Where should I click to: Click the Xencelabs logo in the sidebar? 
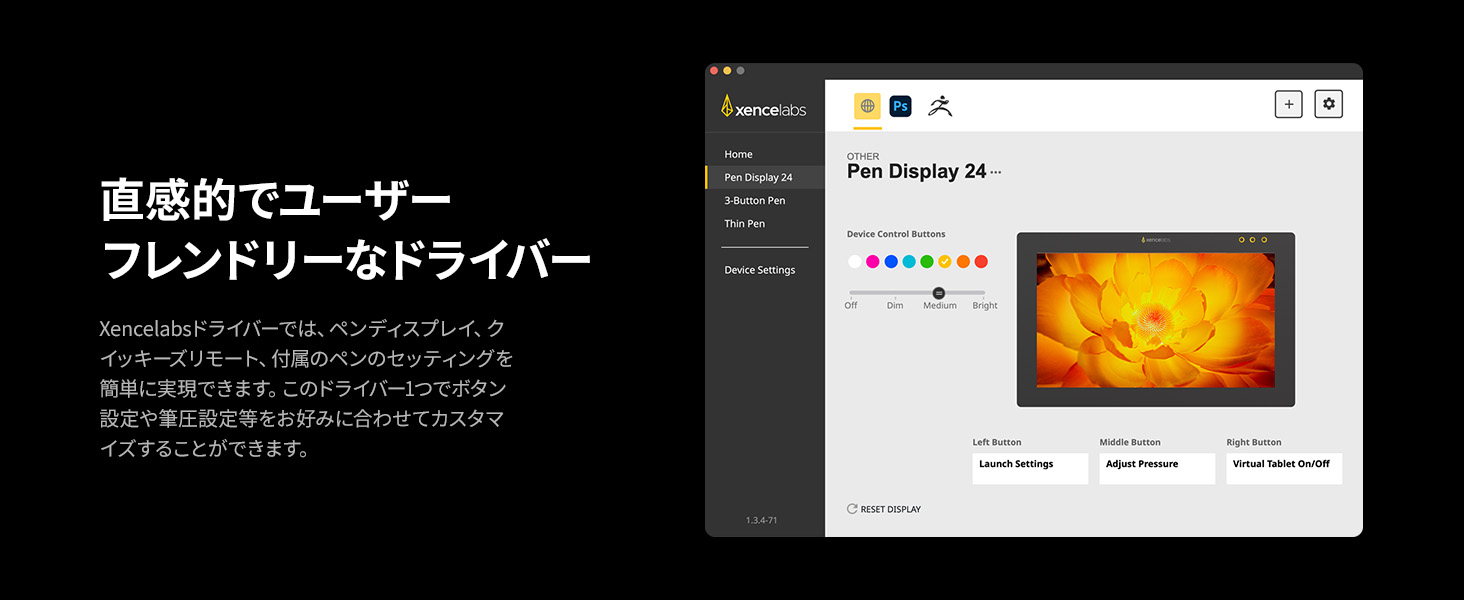(x=764, y=105)
